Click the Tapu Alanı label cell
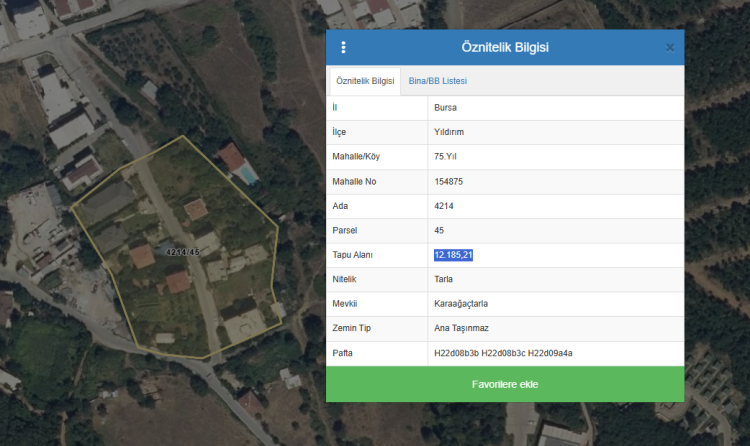This screenshot has width=750, height=446. (351, 255)
